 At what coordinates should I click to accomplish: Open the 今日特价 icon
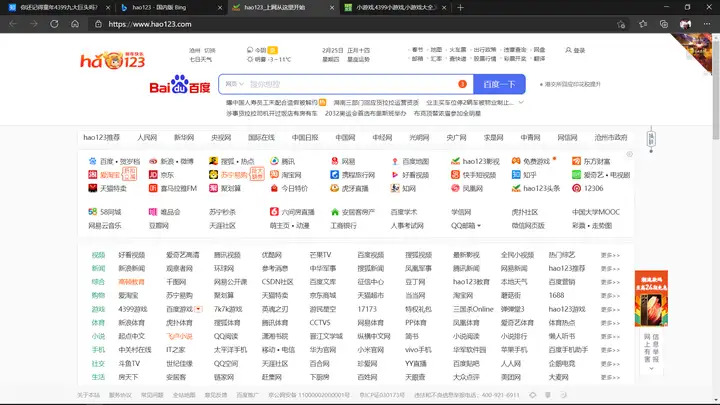[274, 188]
